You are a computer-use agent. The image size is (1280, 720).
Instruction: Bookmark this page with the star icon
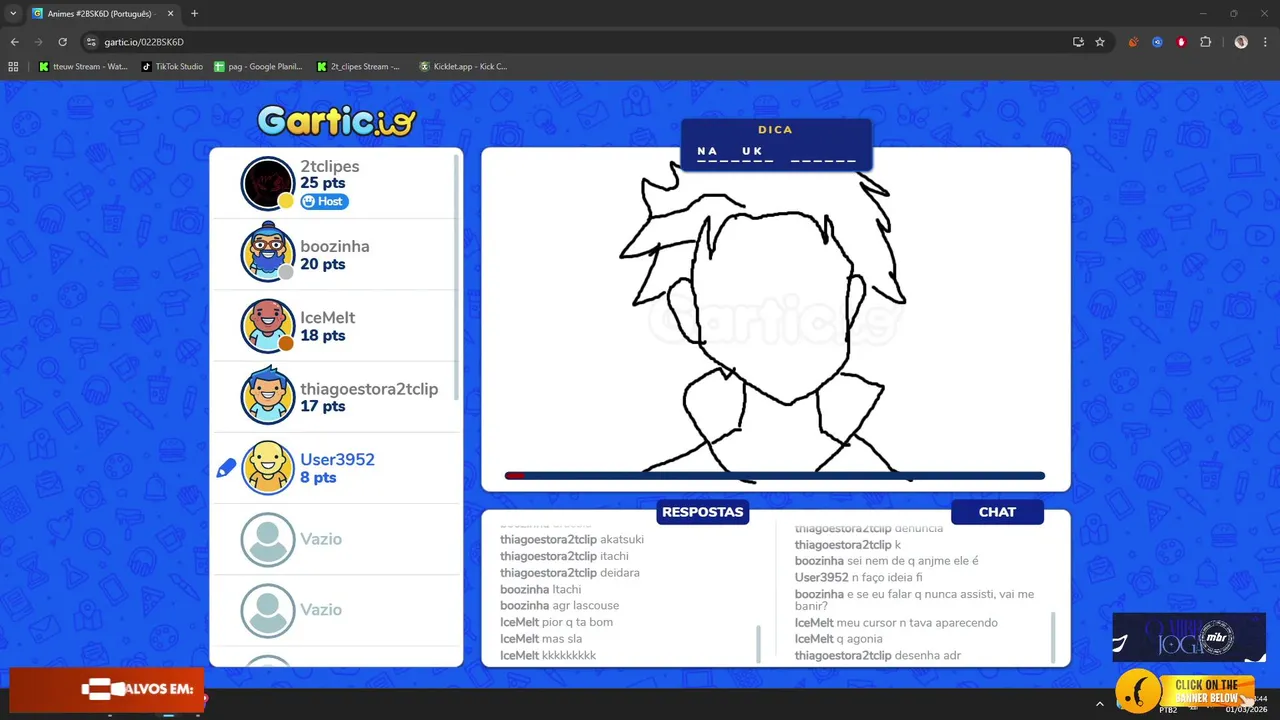coord(1100,42)
